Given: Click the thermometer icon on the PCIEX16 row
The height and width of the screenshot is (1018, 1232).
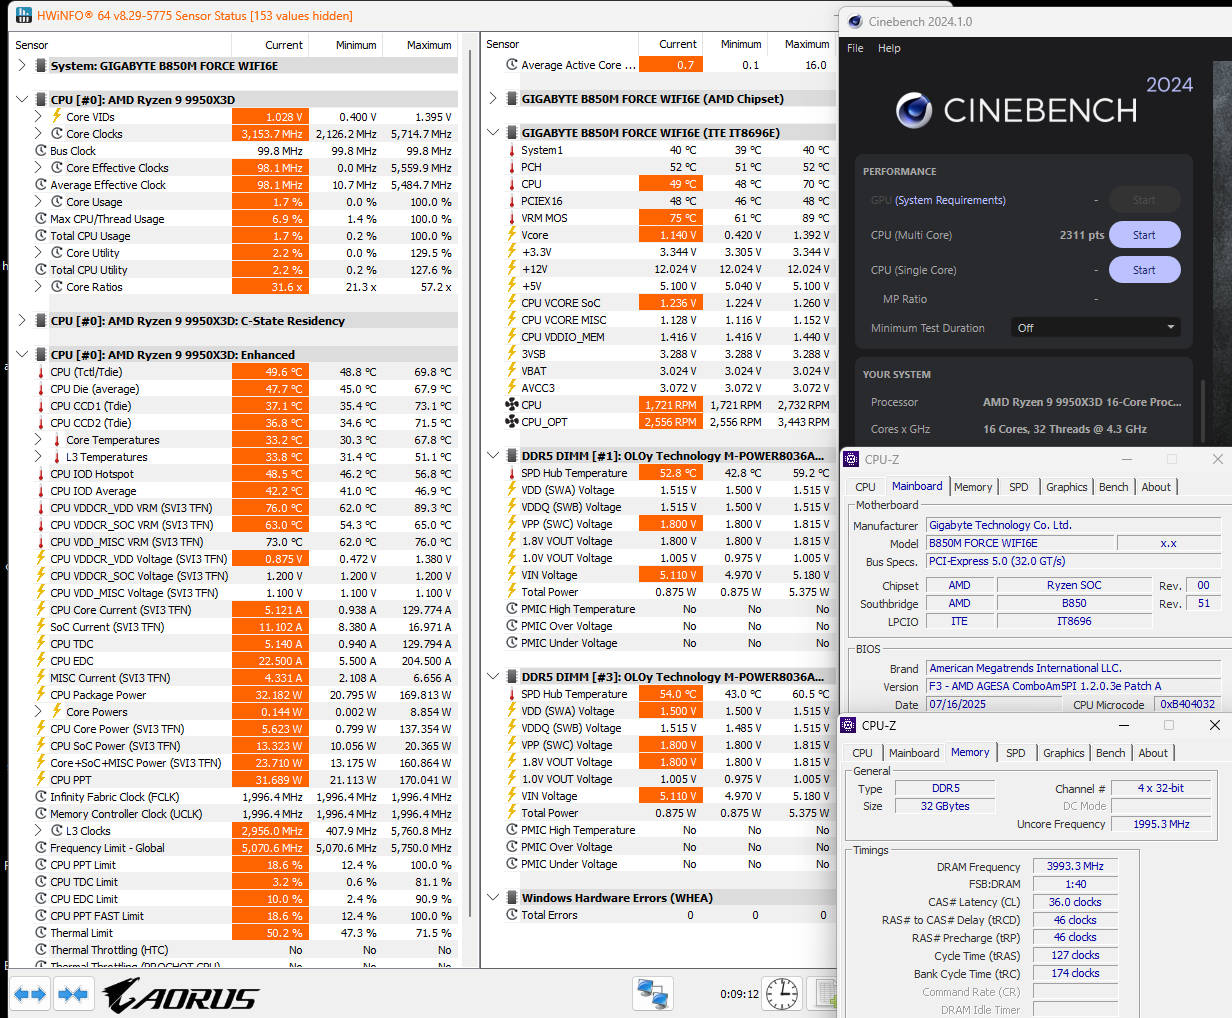Looking at the screenshot, I should pyautogui.click(x=512, y=201).
